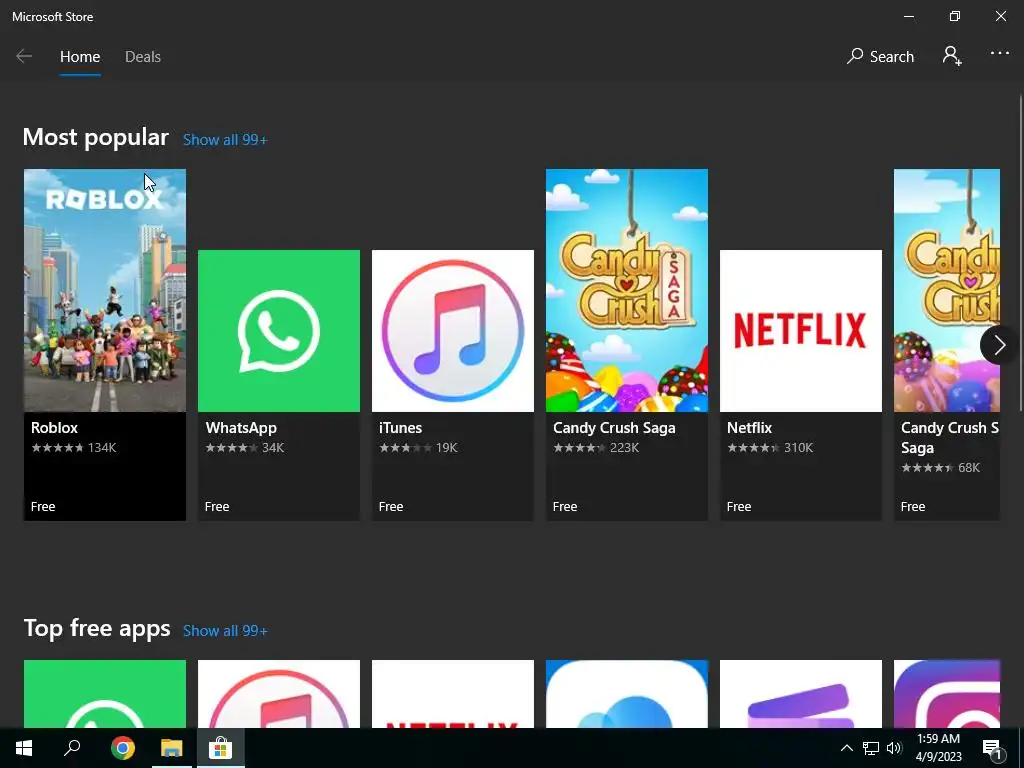Open WhatsApp tile in Top free apps
The image size is (1024, 768).
point(104,694)
